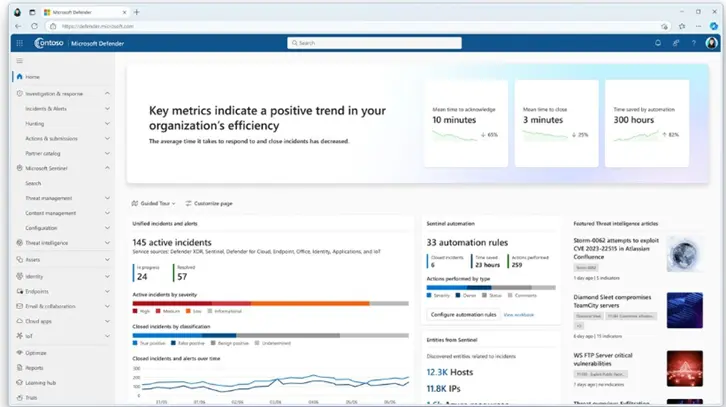Click the Learning hub icon
Image resolution: width=726 pixels, height=407 pixels.
tap(19, 382)
